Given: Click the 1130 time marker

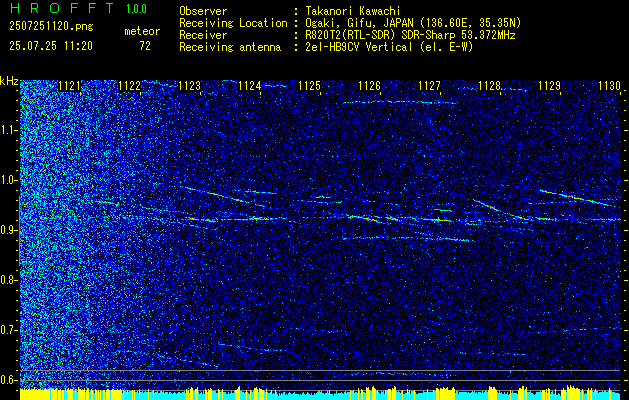Looking at the screenshot, I should click(x=609, y=86).
